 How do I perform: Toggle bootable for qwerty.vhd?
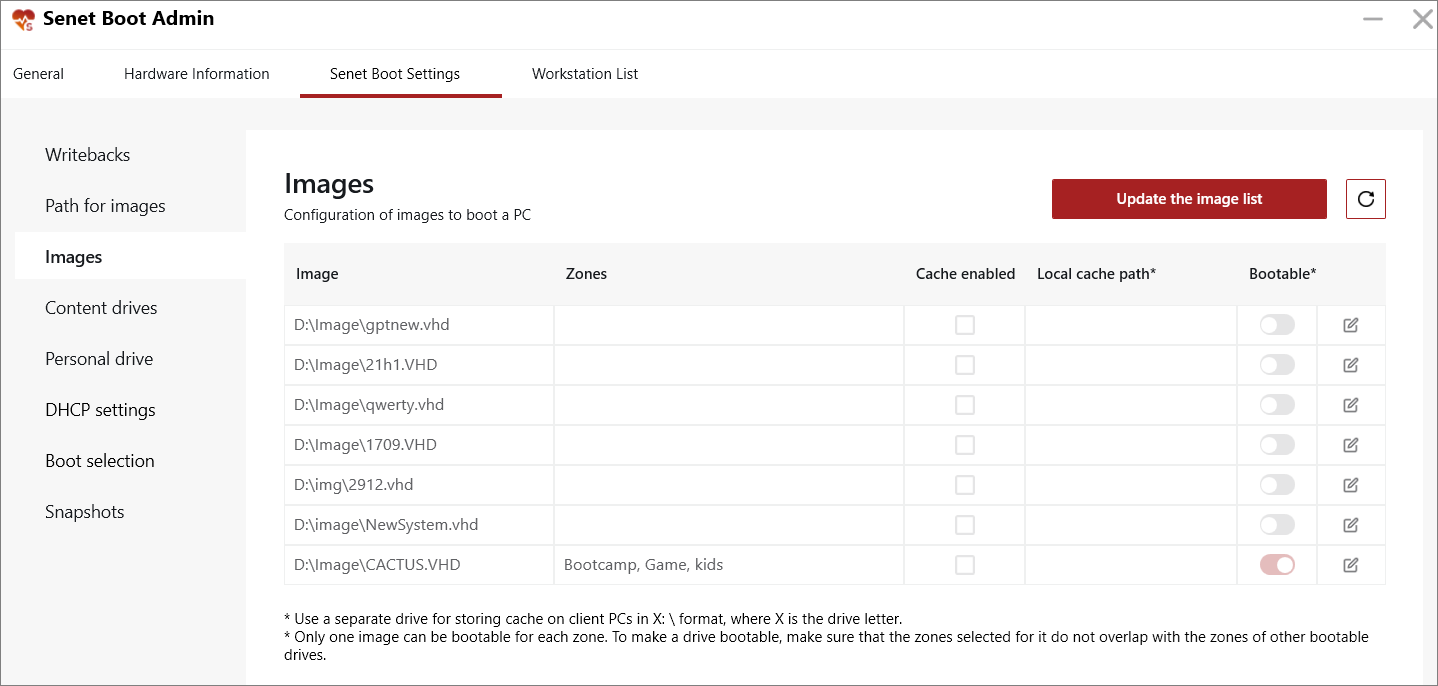[1277, 405]
